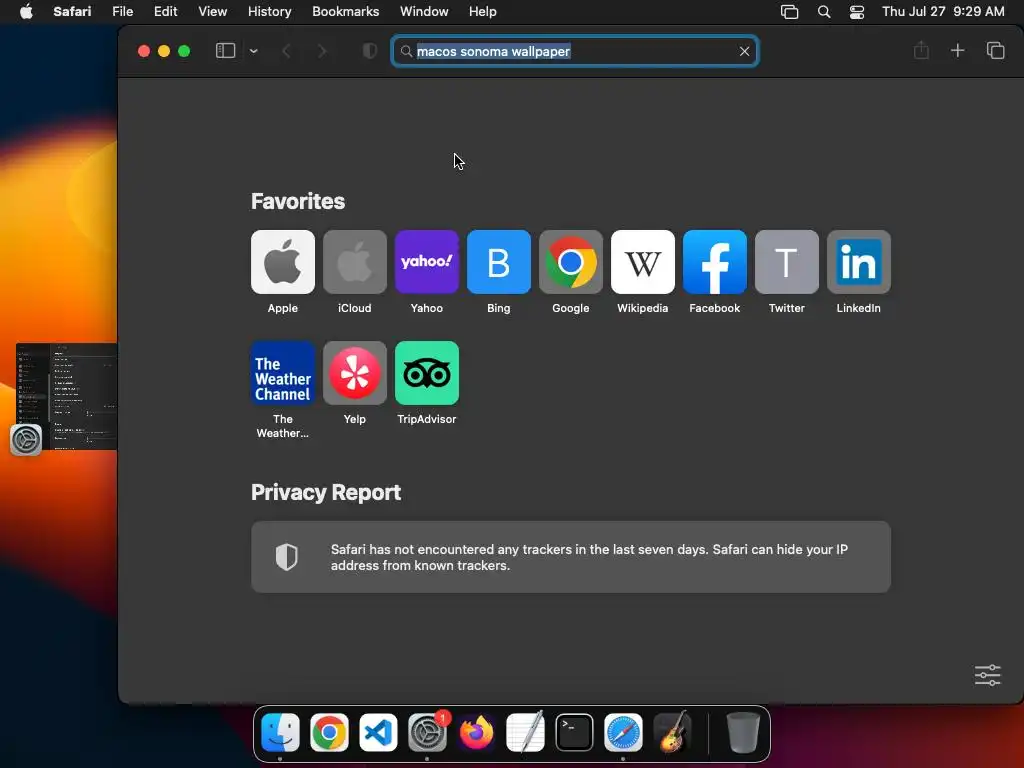Launch Visual Studio Code from the Dock

[378, 732]
